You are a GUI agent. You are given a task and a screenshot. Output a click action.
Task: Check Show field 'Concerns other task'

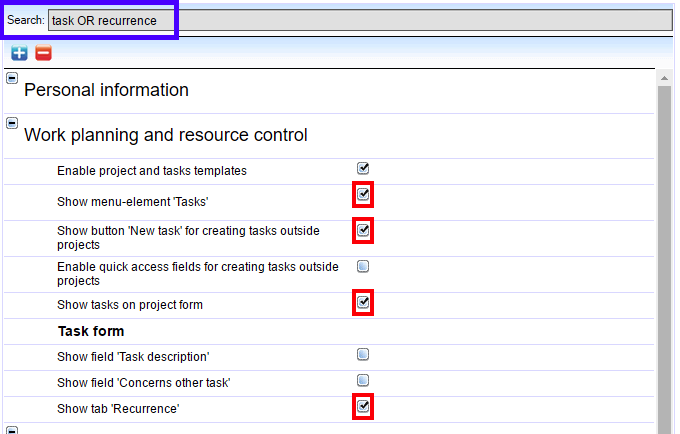click(x=363, y=380)
